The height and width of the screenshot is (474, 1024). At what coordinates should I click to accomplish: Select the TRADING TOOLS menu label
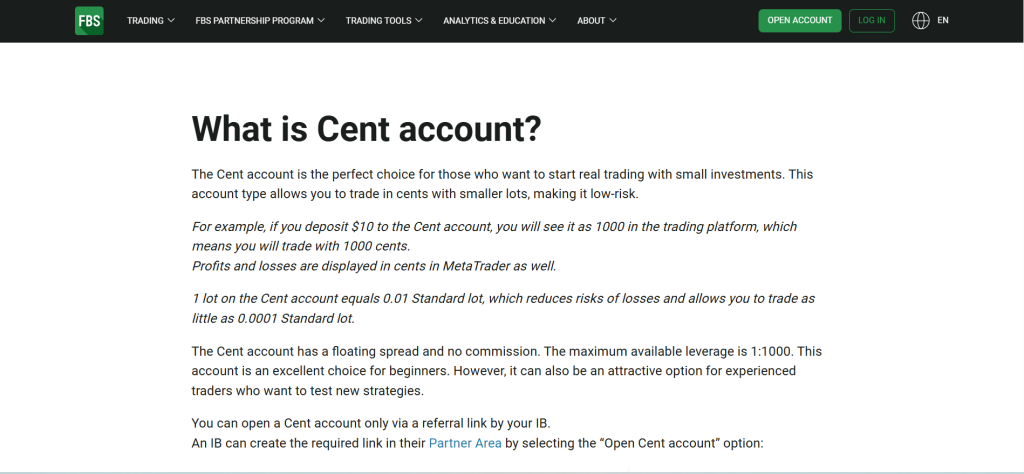pos(377,20)
